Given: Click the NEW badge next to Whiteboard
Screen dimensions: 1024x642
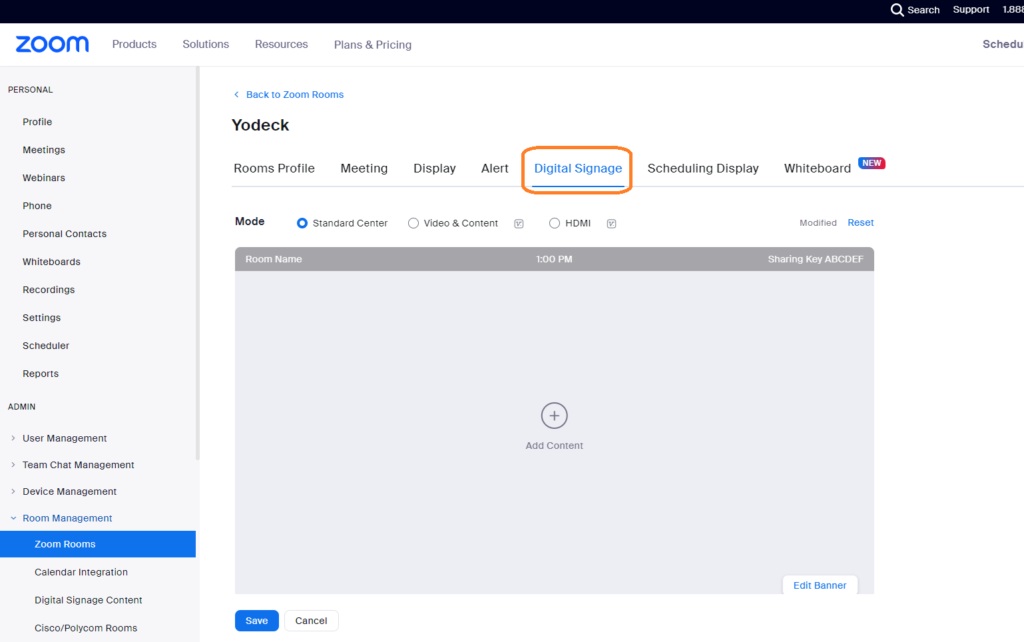Looking at the screenshot, I should [x=871, y=162].
